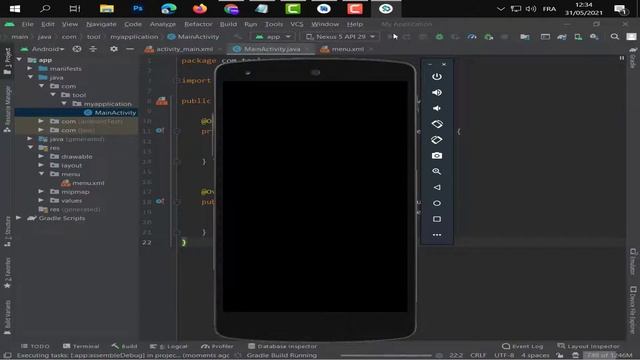
Task: Click project panel settings gear icon
Action: (x=113, y=49)
